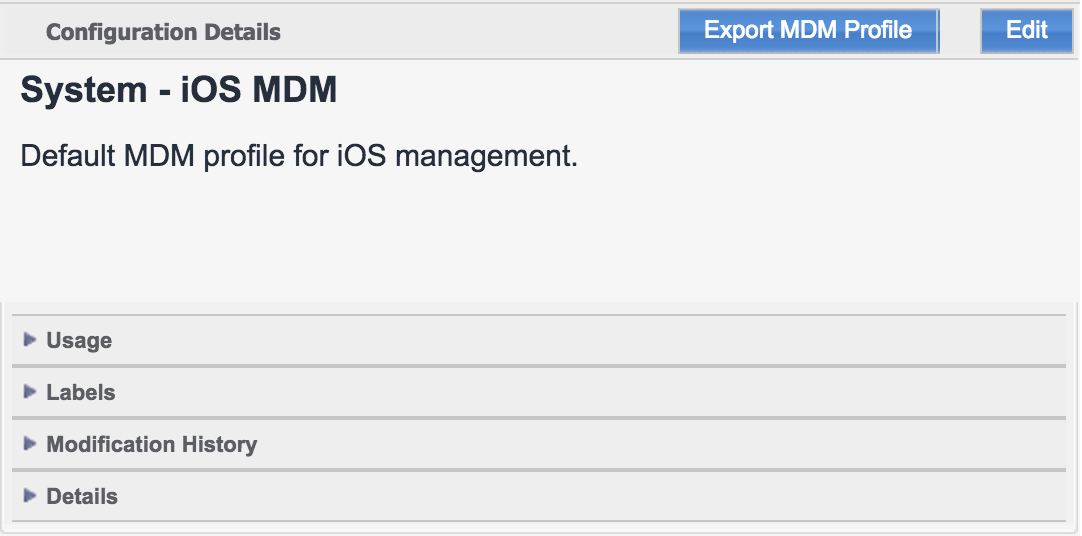The image size is (1082, 536).
Task: Click the Configuration Details header text
Action: (163, 32)
